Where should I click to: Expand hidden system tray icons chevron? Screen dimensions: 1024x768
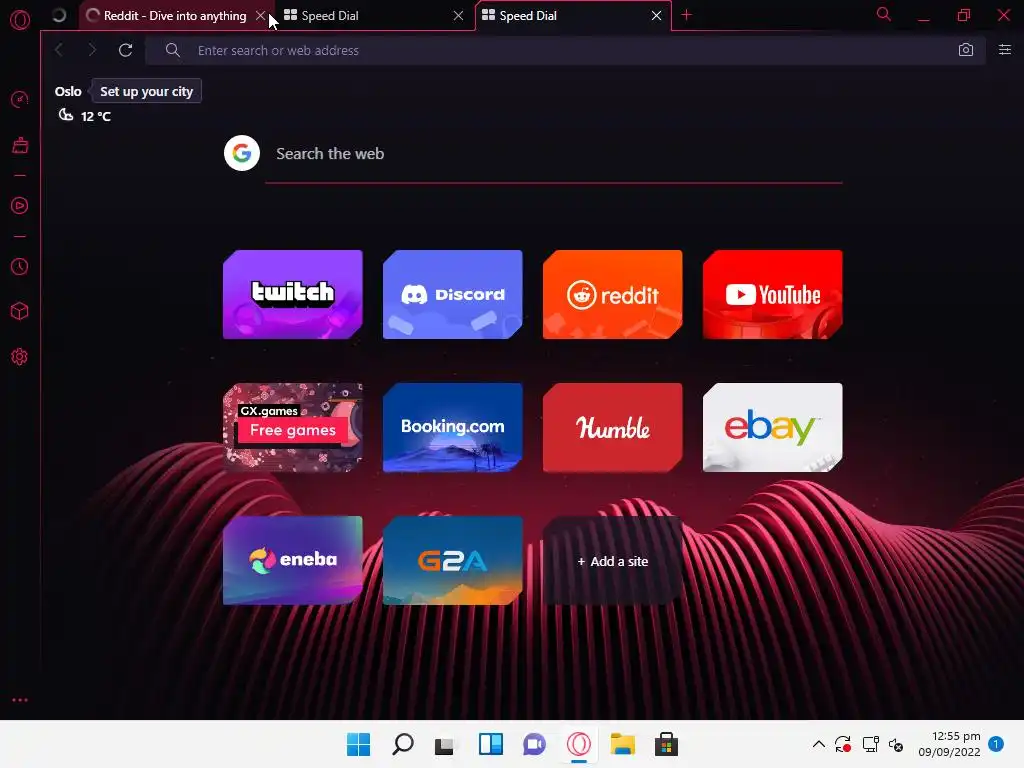tap(818, 744)
